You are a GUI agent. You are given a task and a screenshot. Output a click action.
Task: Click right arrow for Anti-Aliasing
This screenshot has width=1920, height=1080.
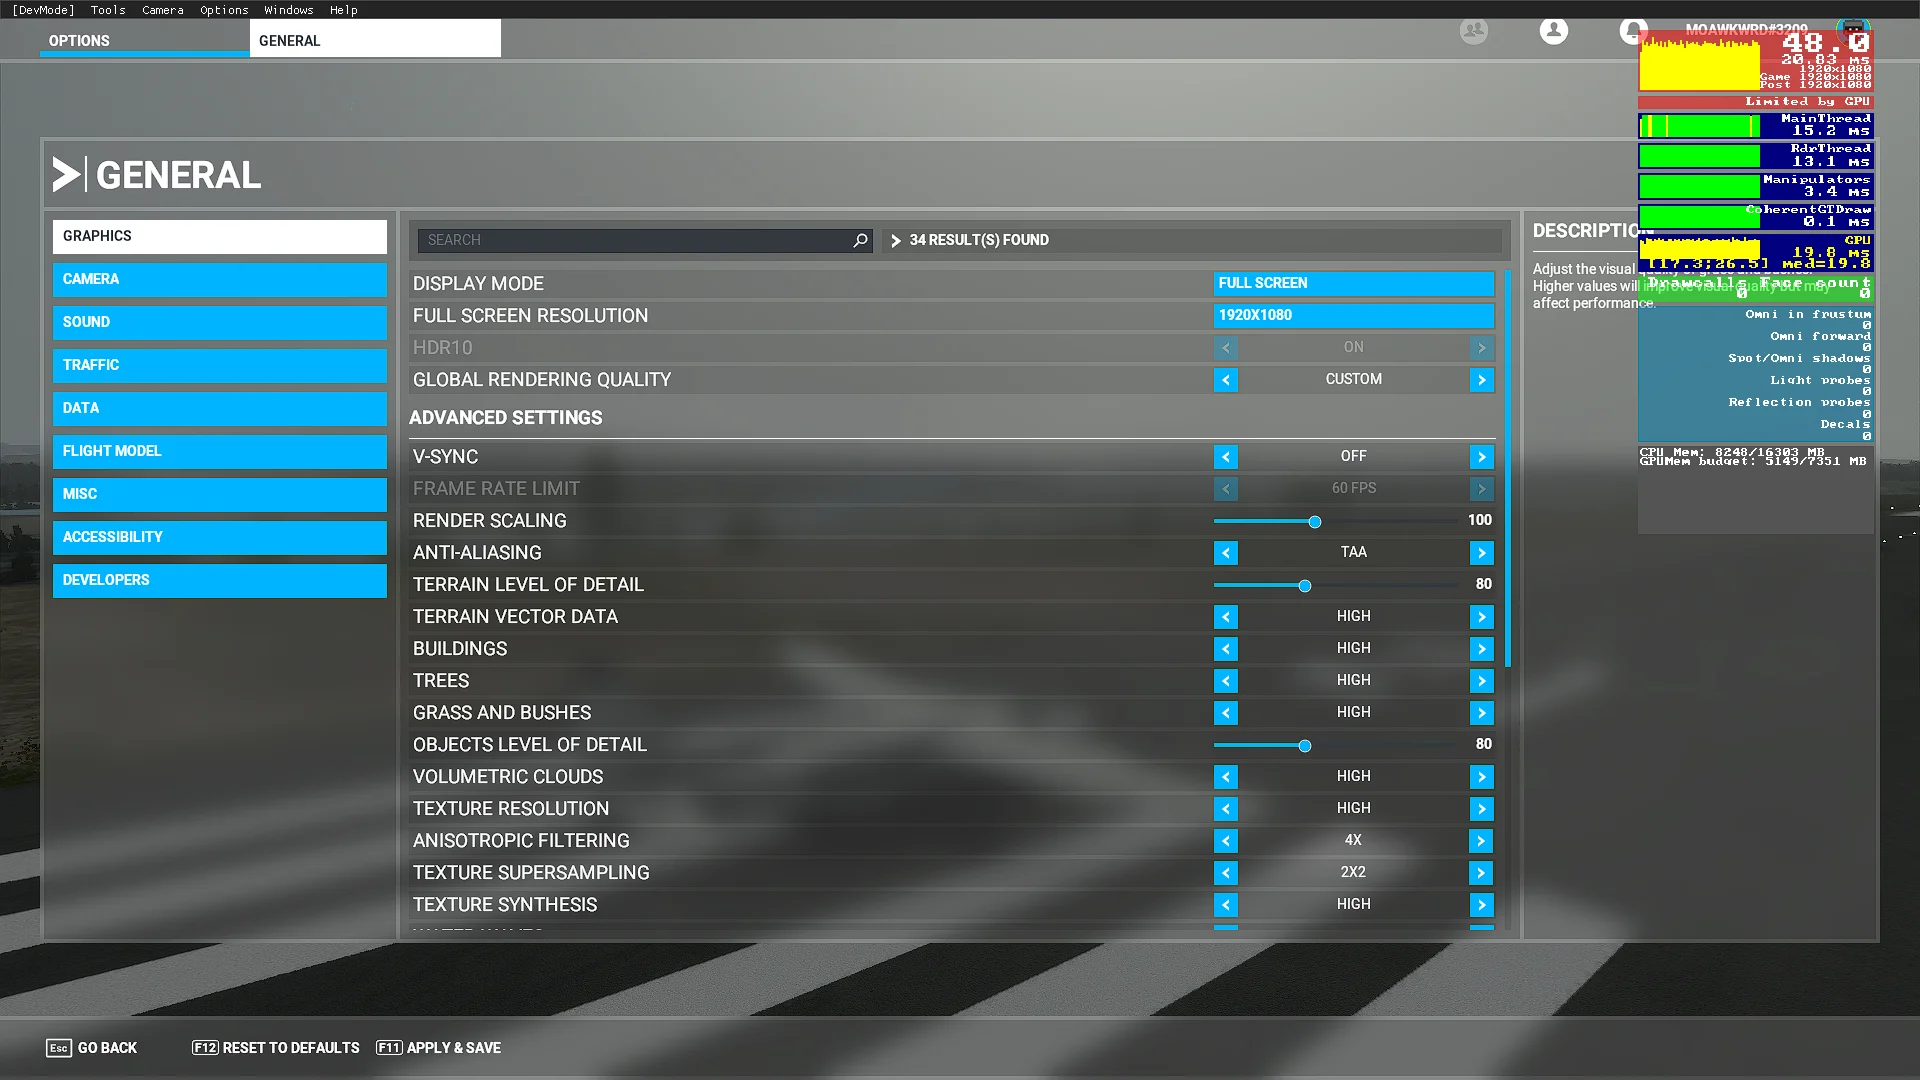1481,552
